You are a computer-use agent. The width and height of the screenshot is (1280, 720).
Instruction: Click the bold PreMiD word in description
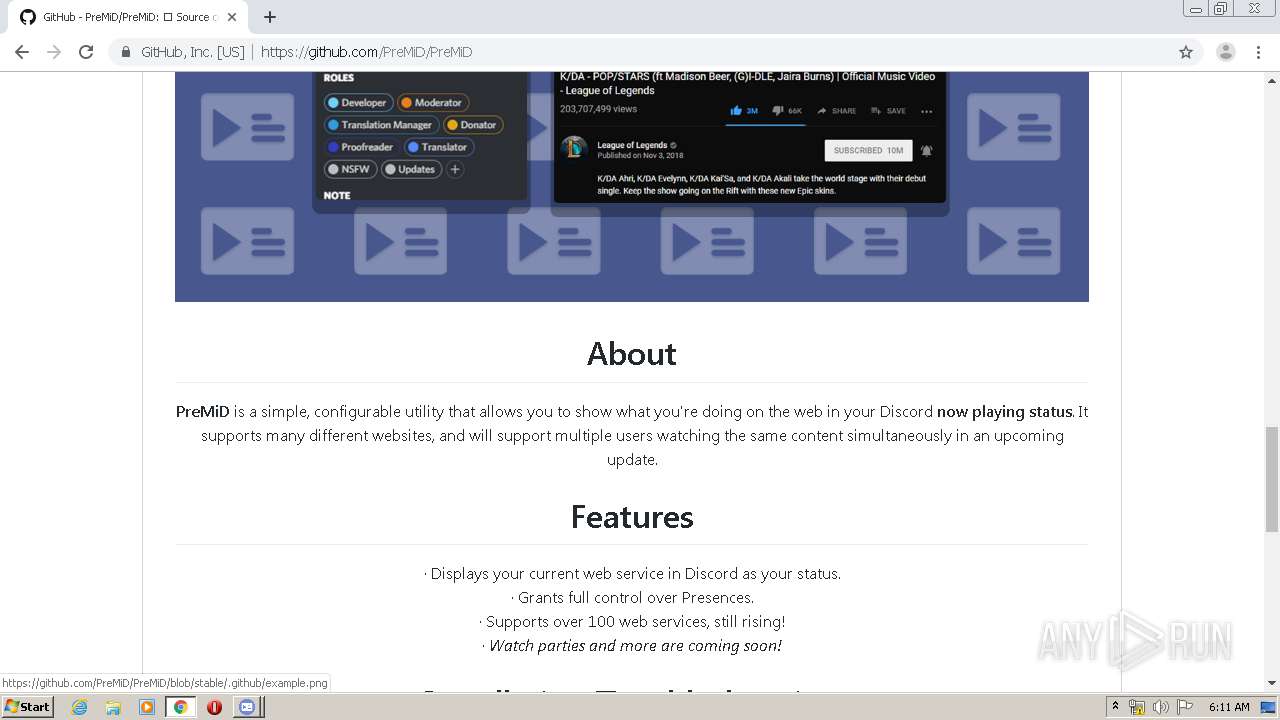[x=203, y=412]
